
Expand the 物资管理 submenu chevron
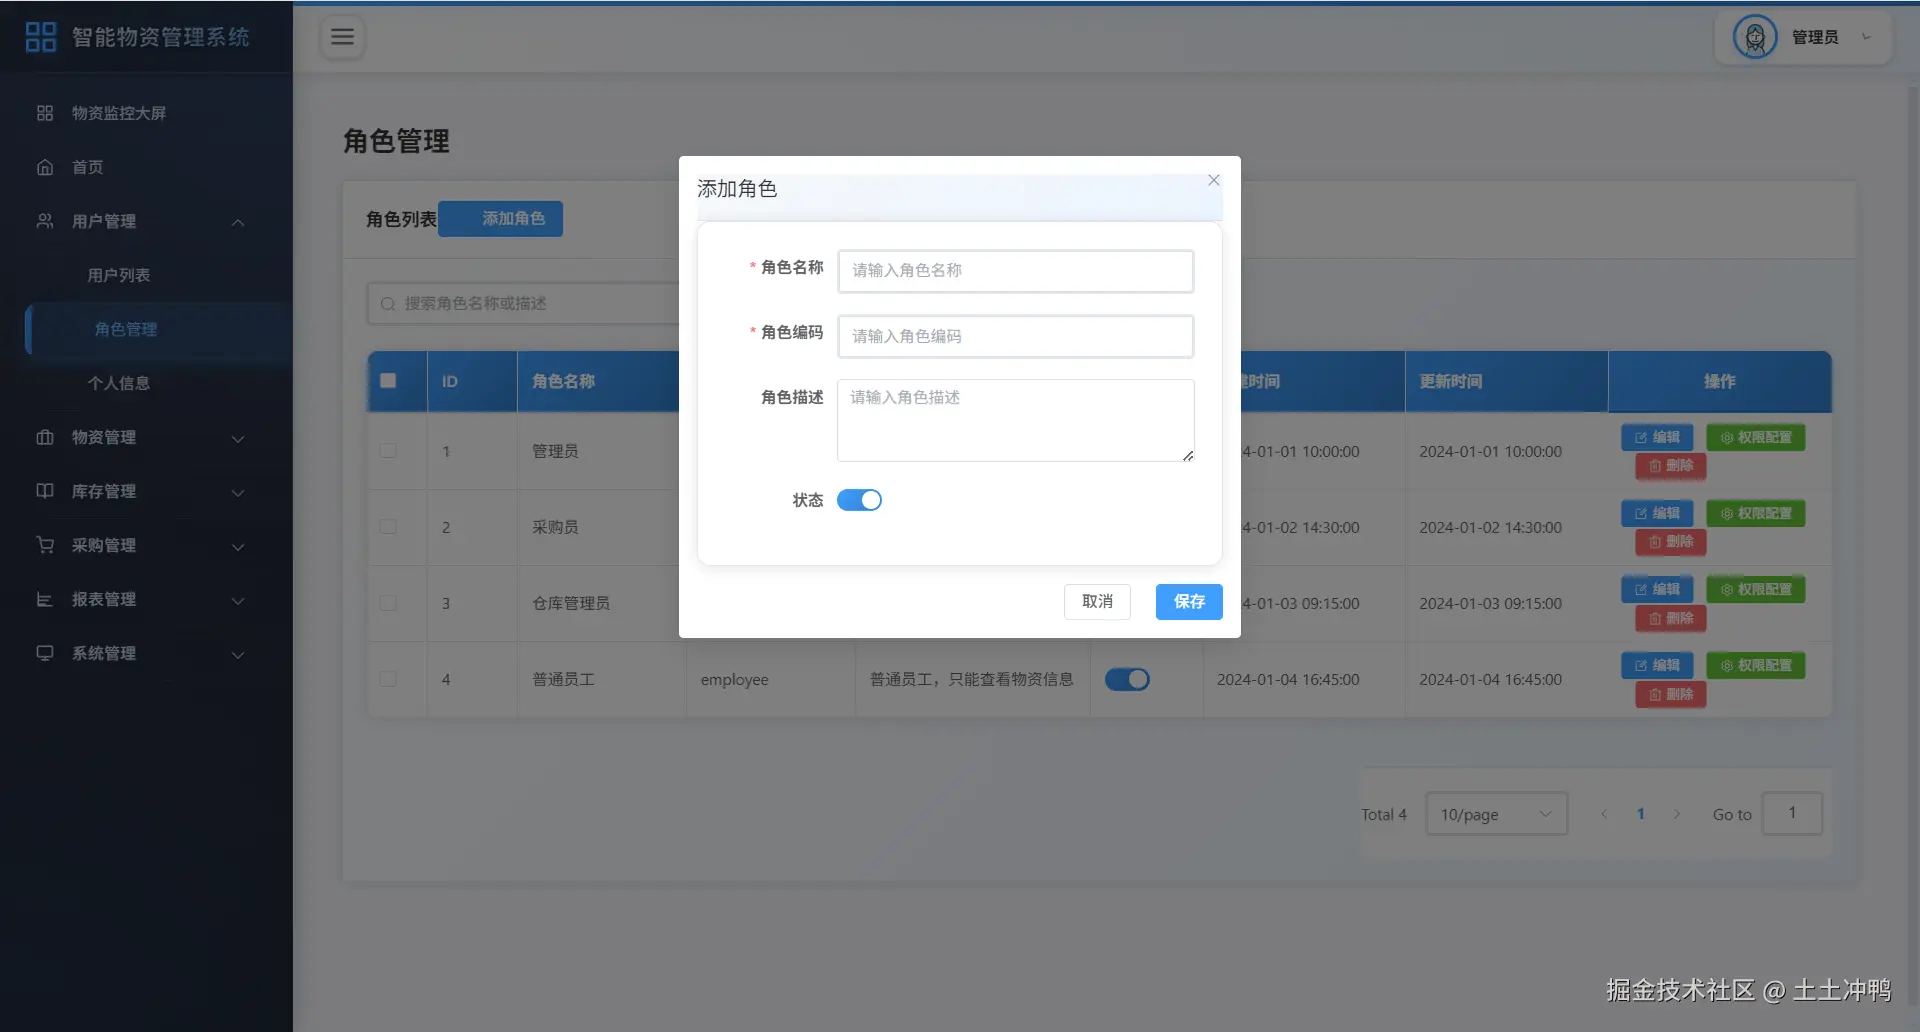(x=238, y=438)
